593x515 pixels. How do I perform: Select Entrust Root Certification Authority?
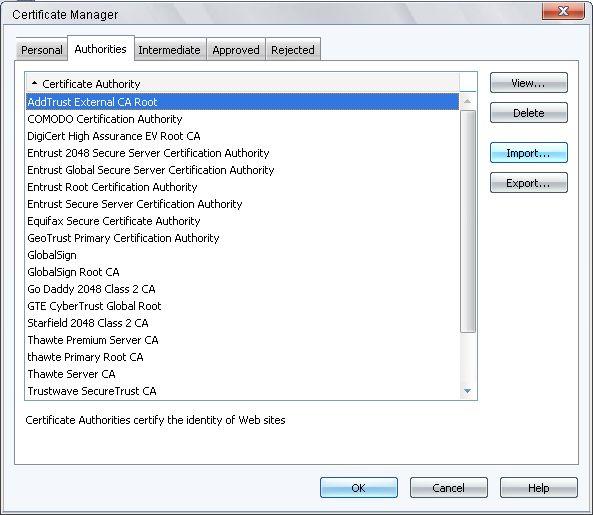click(x=242, y=187)
